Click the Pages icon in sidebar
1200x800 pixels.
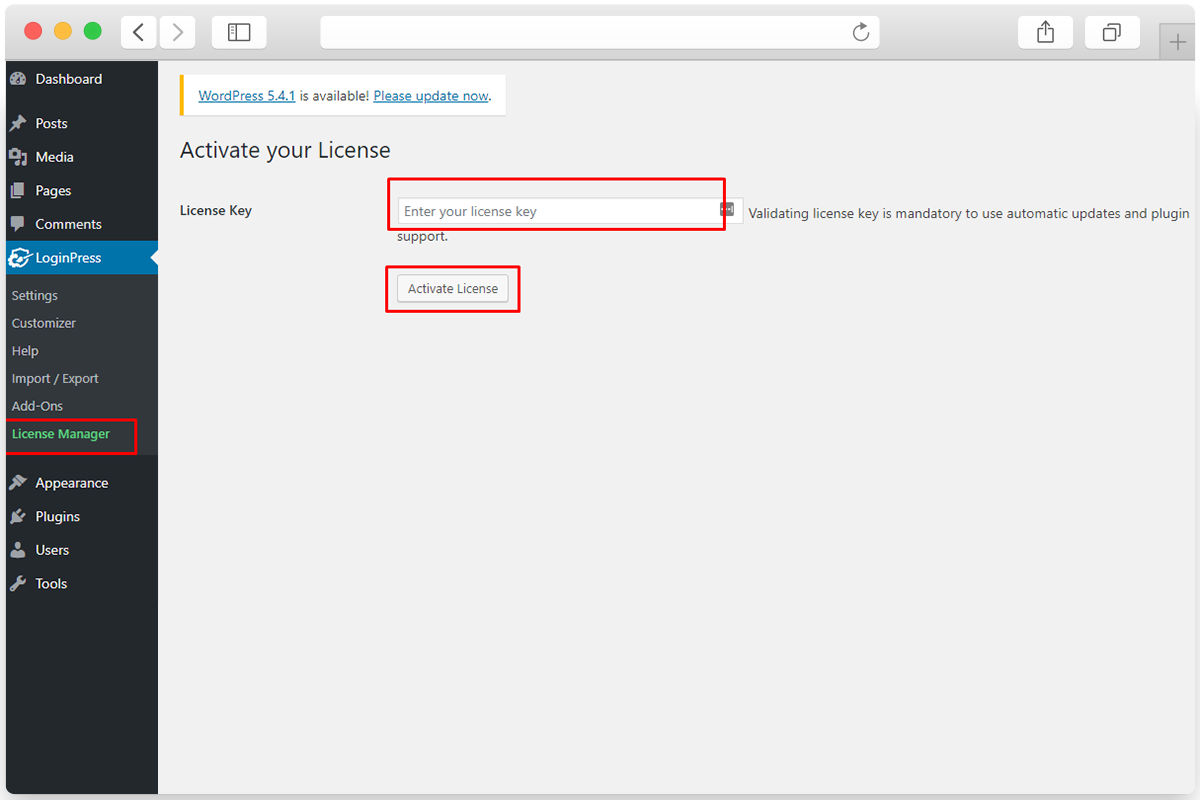[x=17, y=191]
